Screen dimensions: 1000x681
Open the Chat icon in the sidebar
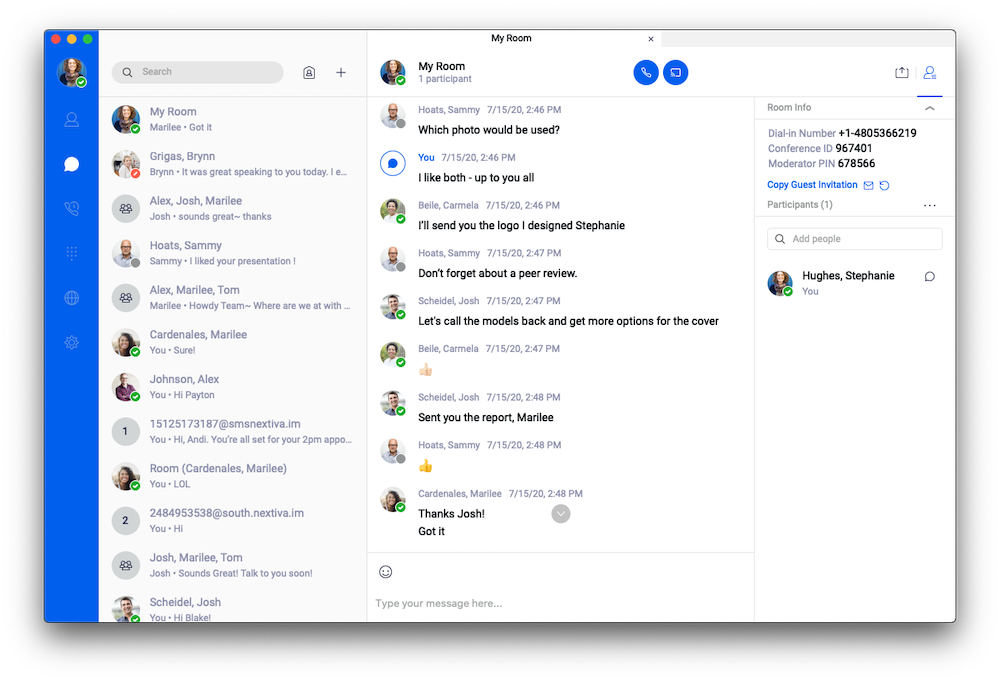tap(71, 164)
